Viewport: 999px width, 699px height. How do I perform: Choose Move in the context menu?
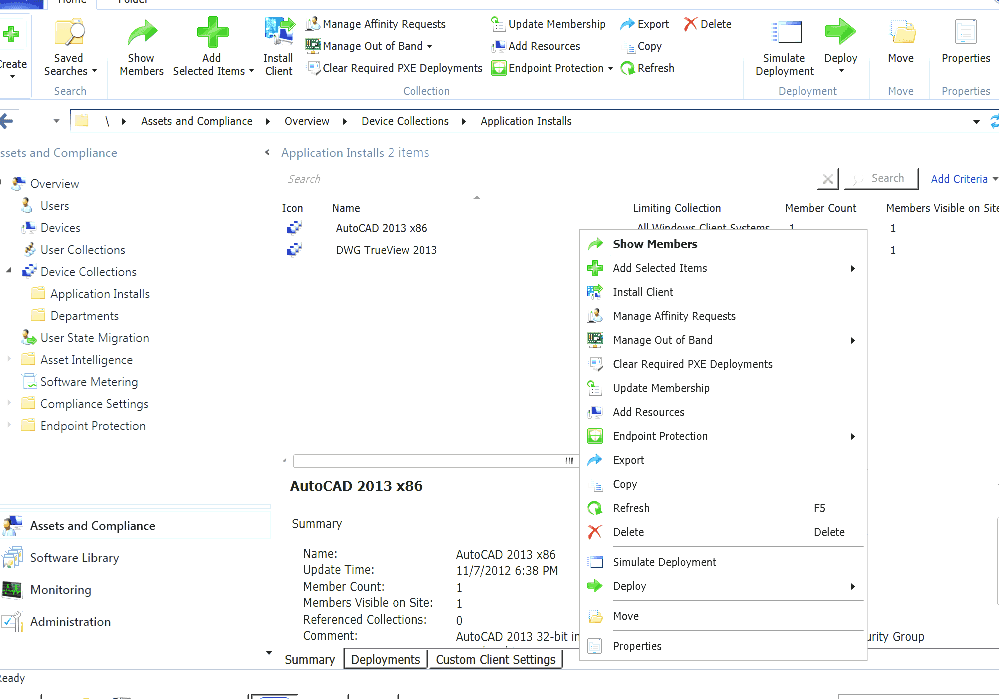pyautogui.click(x=723, y=616)
